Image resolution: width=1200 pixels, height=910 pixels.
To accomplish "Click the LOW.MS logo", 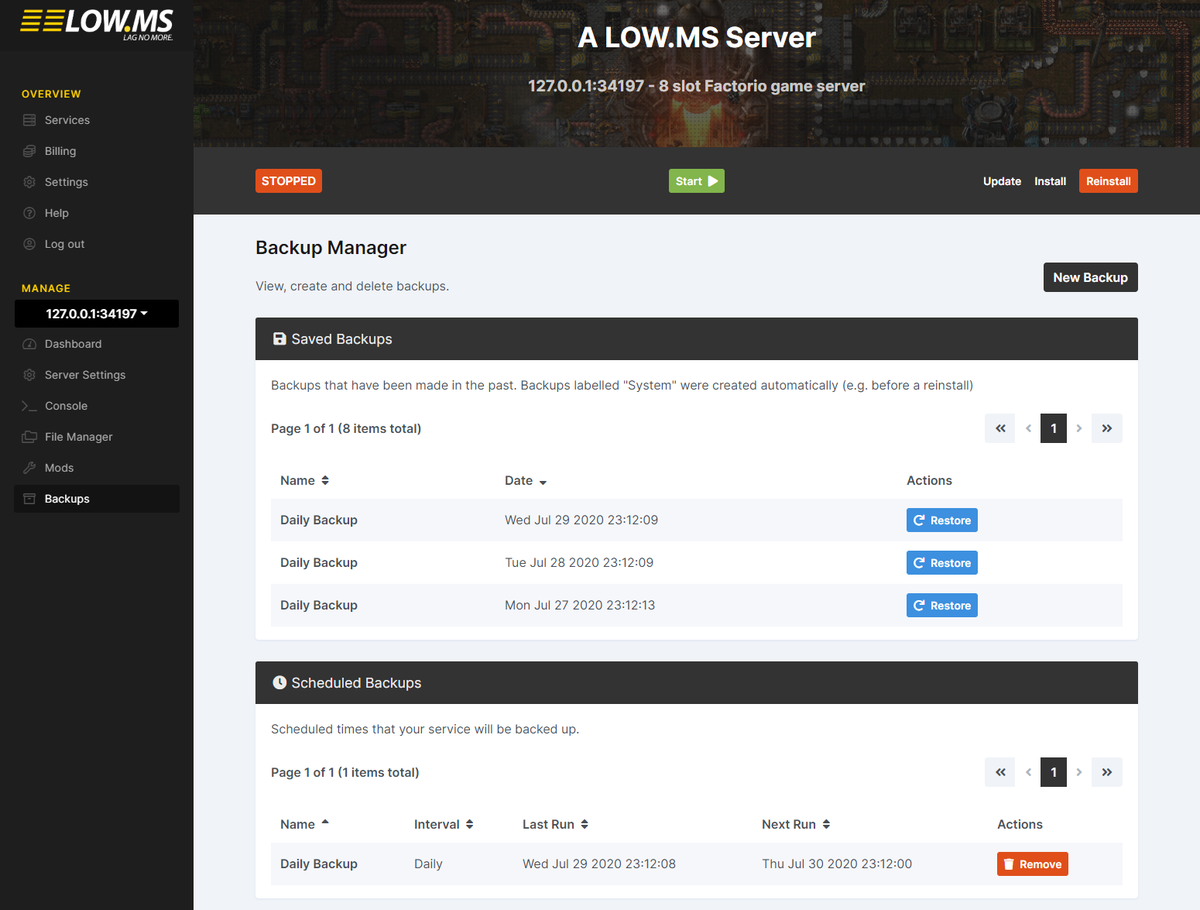I will [x=96, y=24].
